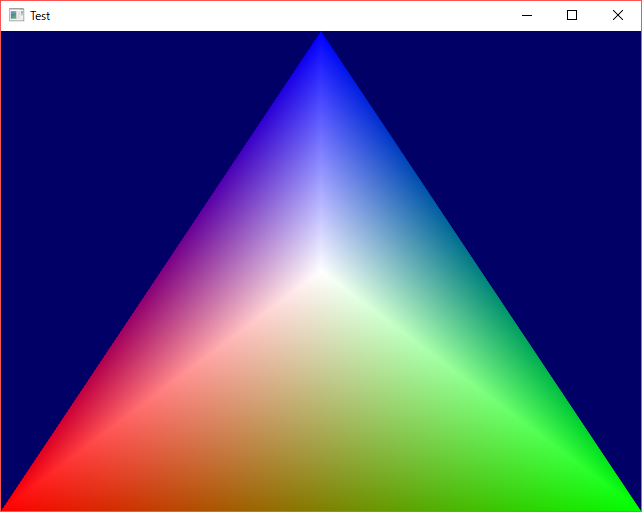The image size is (642, 512).
Task: Click the blue top vertex of triangle
Action: pos(321,45)
